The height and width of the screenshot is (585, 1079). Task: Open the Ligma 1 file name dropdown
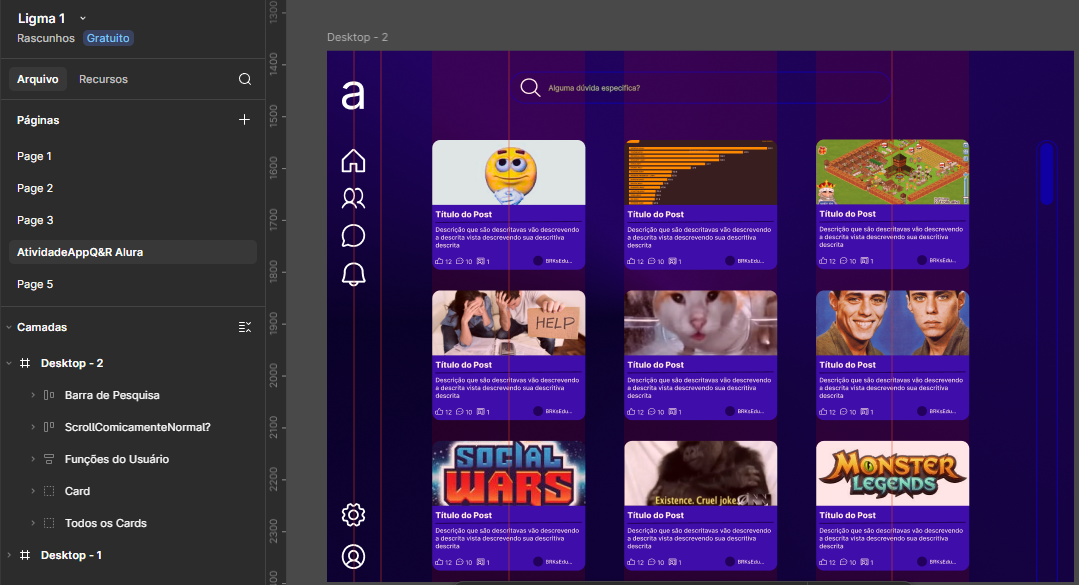coord(83,18)
